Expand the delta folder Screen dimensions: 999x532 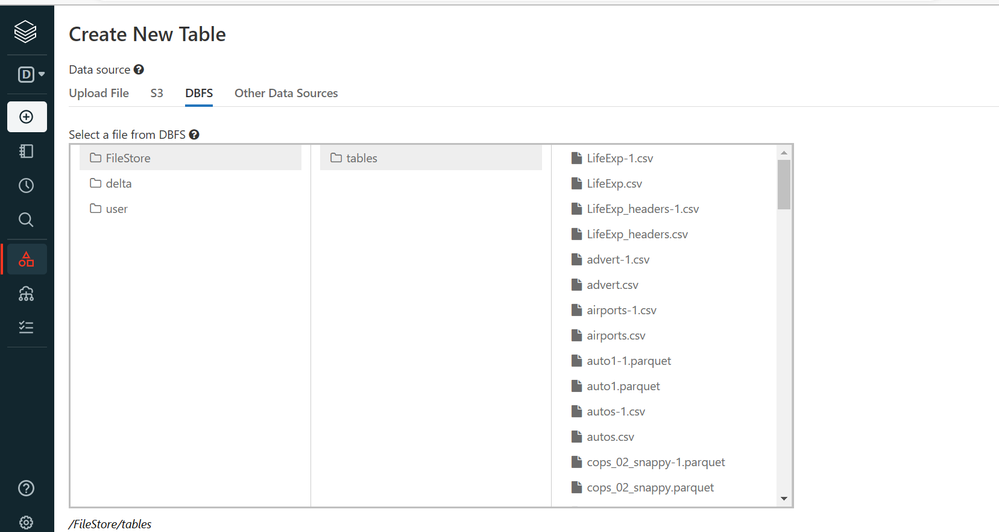coord(118,184)
